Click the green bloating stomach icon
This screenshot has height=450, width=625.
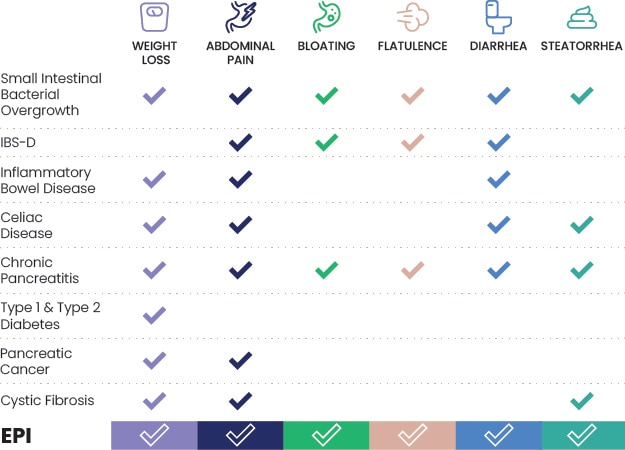tap(326, 17)
